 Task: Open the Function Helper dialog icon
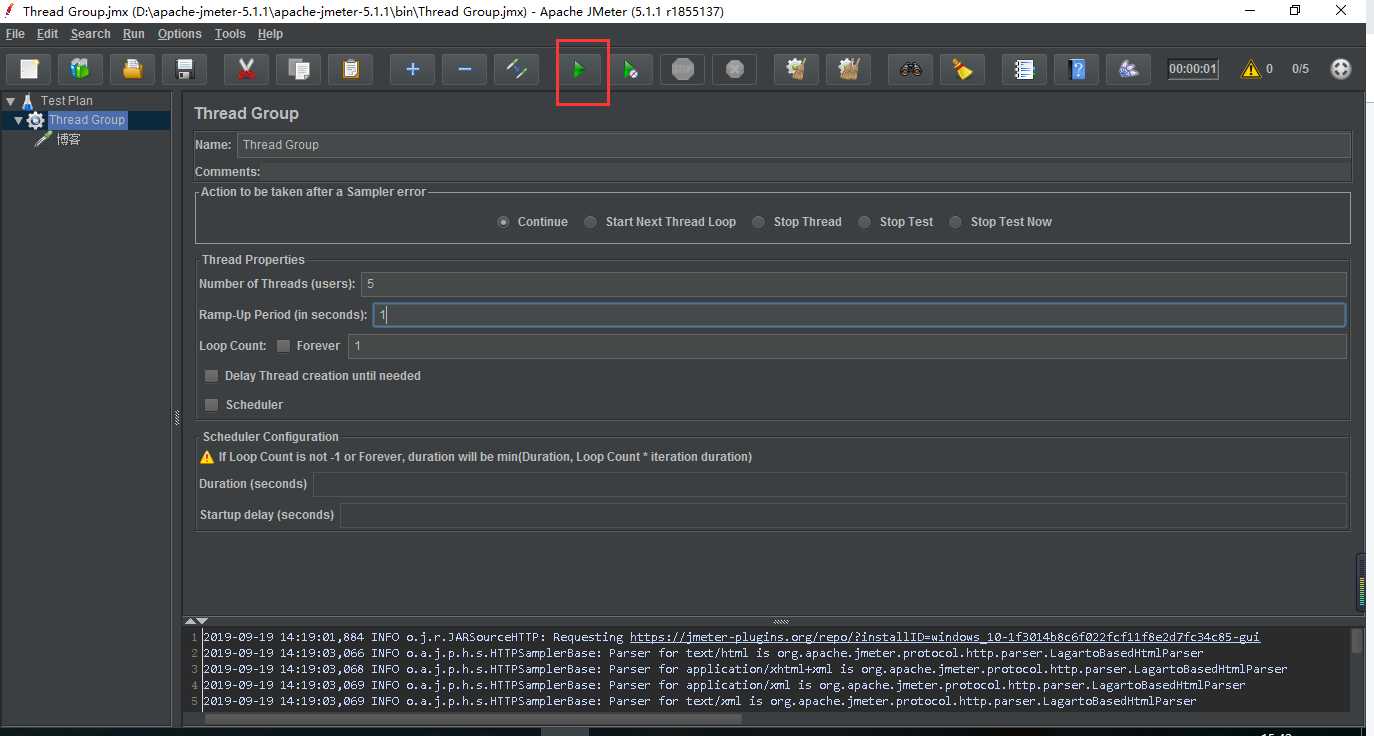click(1024, 70)
